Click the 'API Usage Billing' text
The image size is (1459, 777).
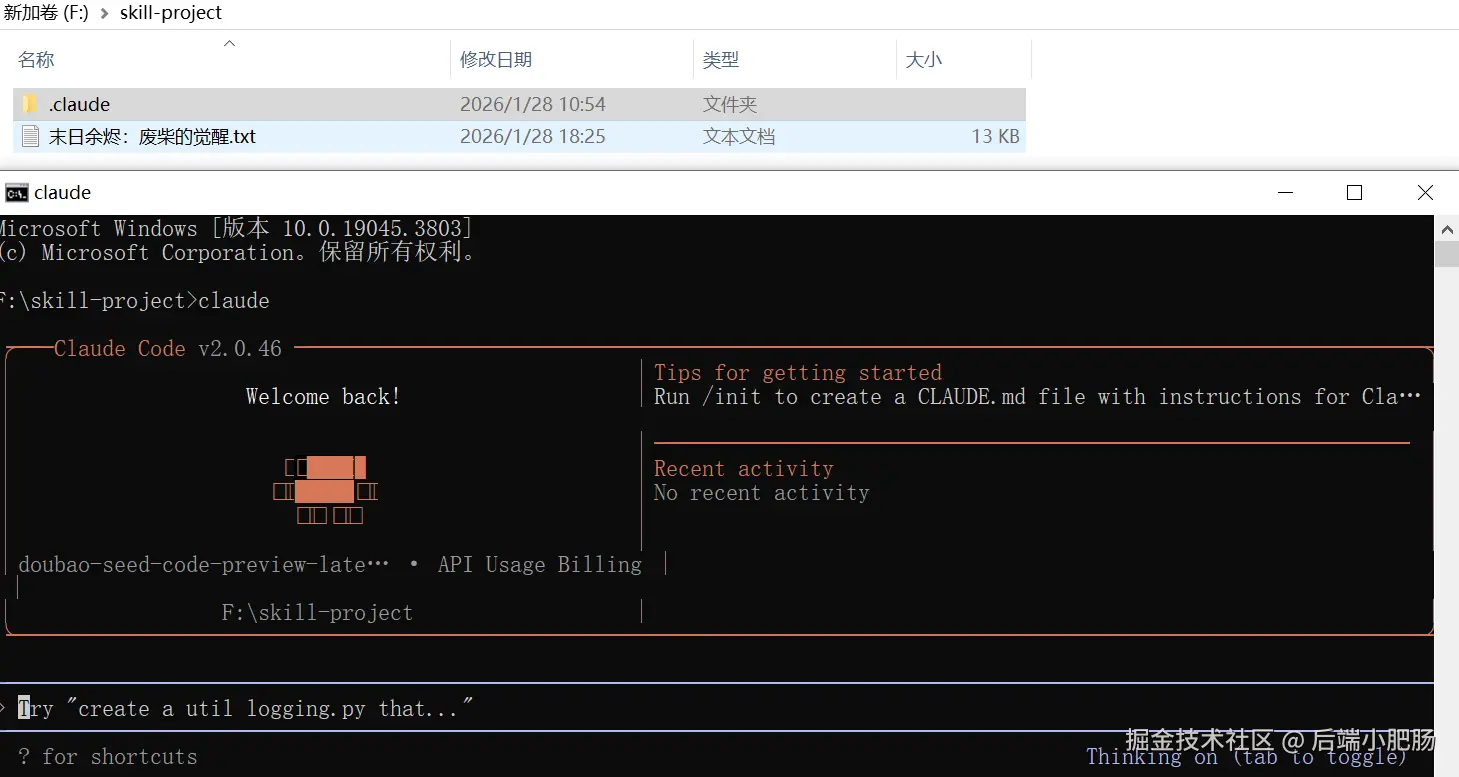pos(540,565)
